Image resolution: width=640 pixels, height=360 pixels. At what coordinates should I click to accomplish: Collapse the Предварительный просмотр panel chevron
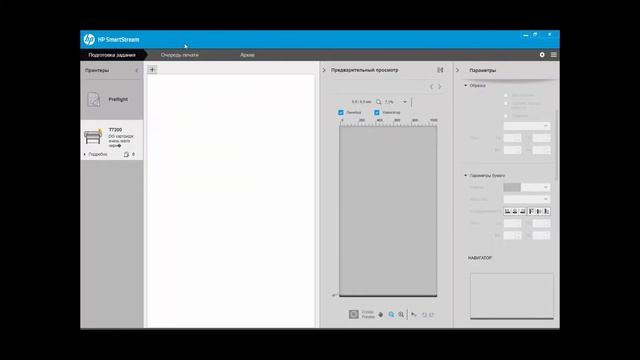[x=324, y=70]
